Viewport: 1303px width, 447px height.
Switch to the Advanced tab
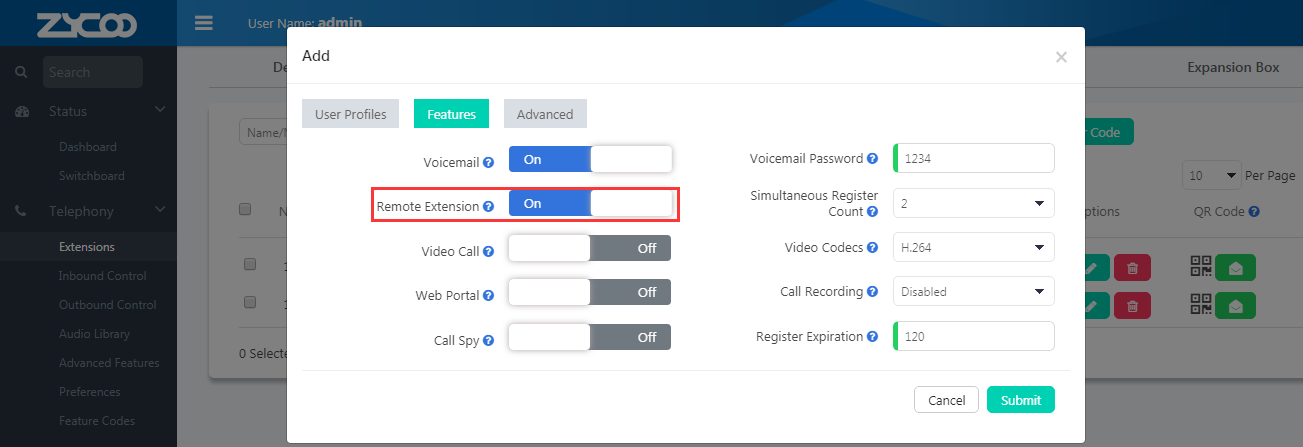545,114
